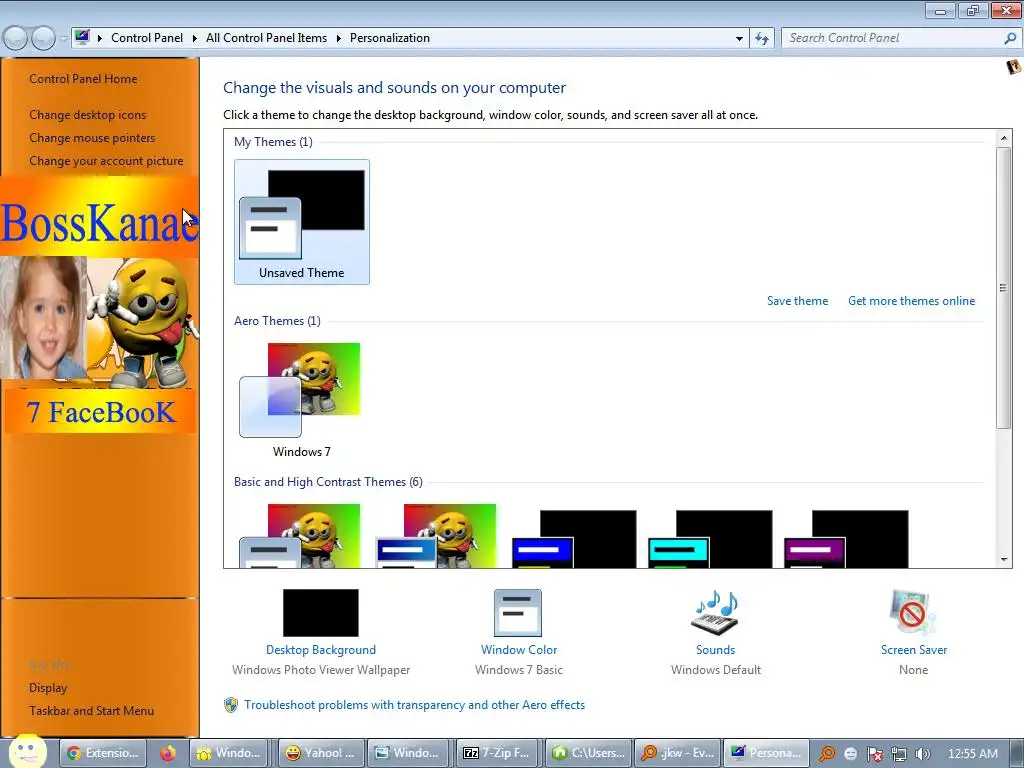Image resolution: width=1024 pixels, height=768 pixels.
Task: Click the Desktop Background link
Action: (x=321, y=650)
